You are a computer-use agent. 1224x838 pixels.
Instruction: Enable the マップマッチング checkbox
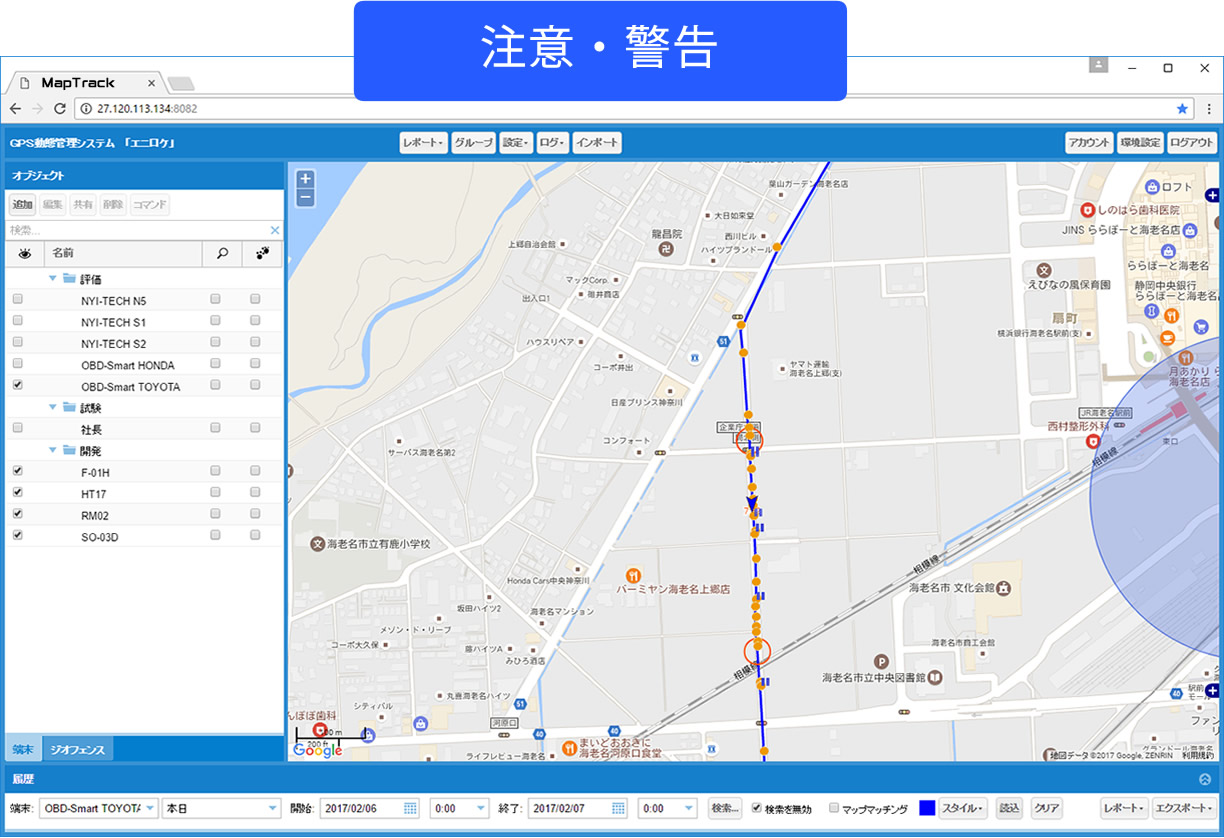(x=834, y=808)
